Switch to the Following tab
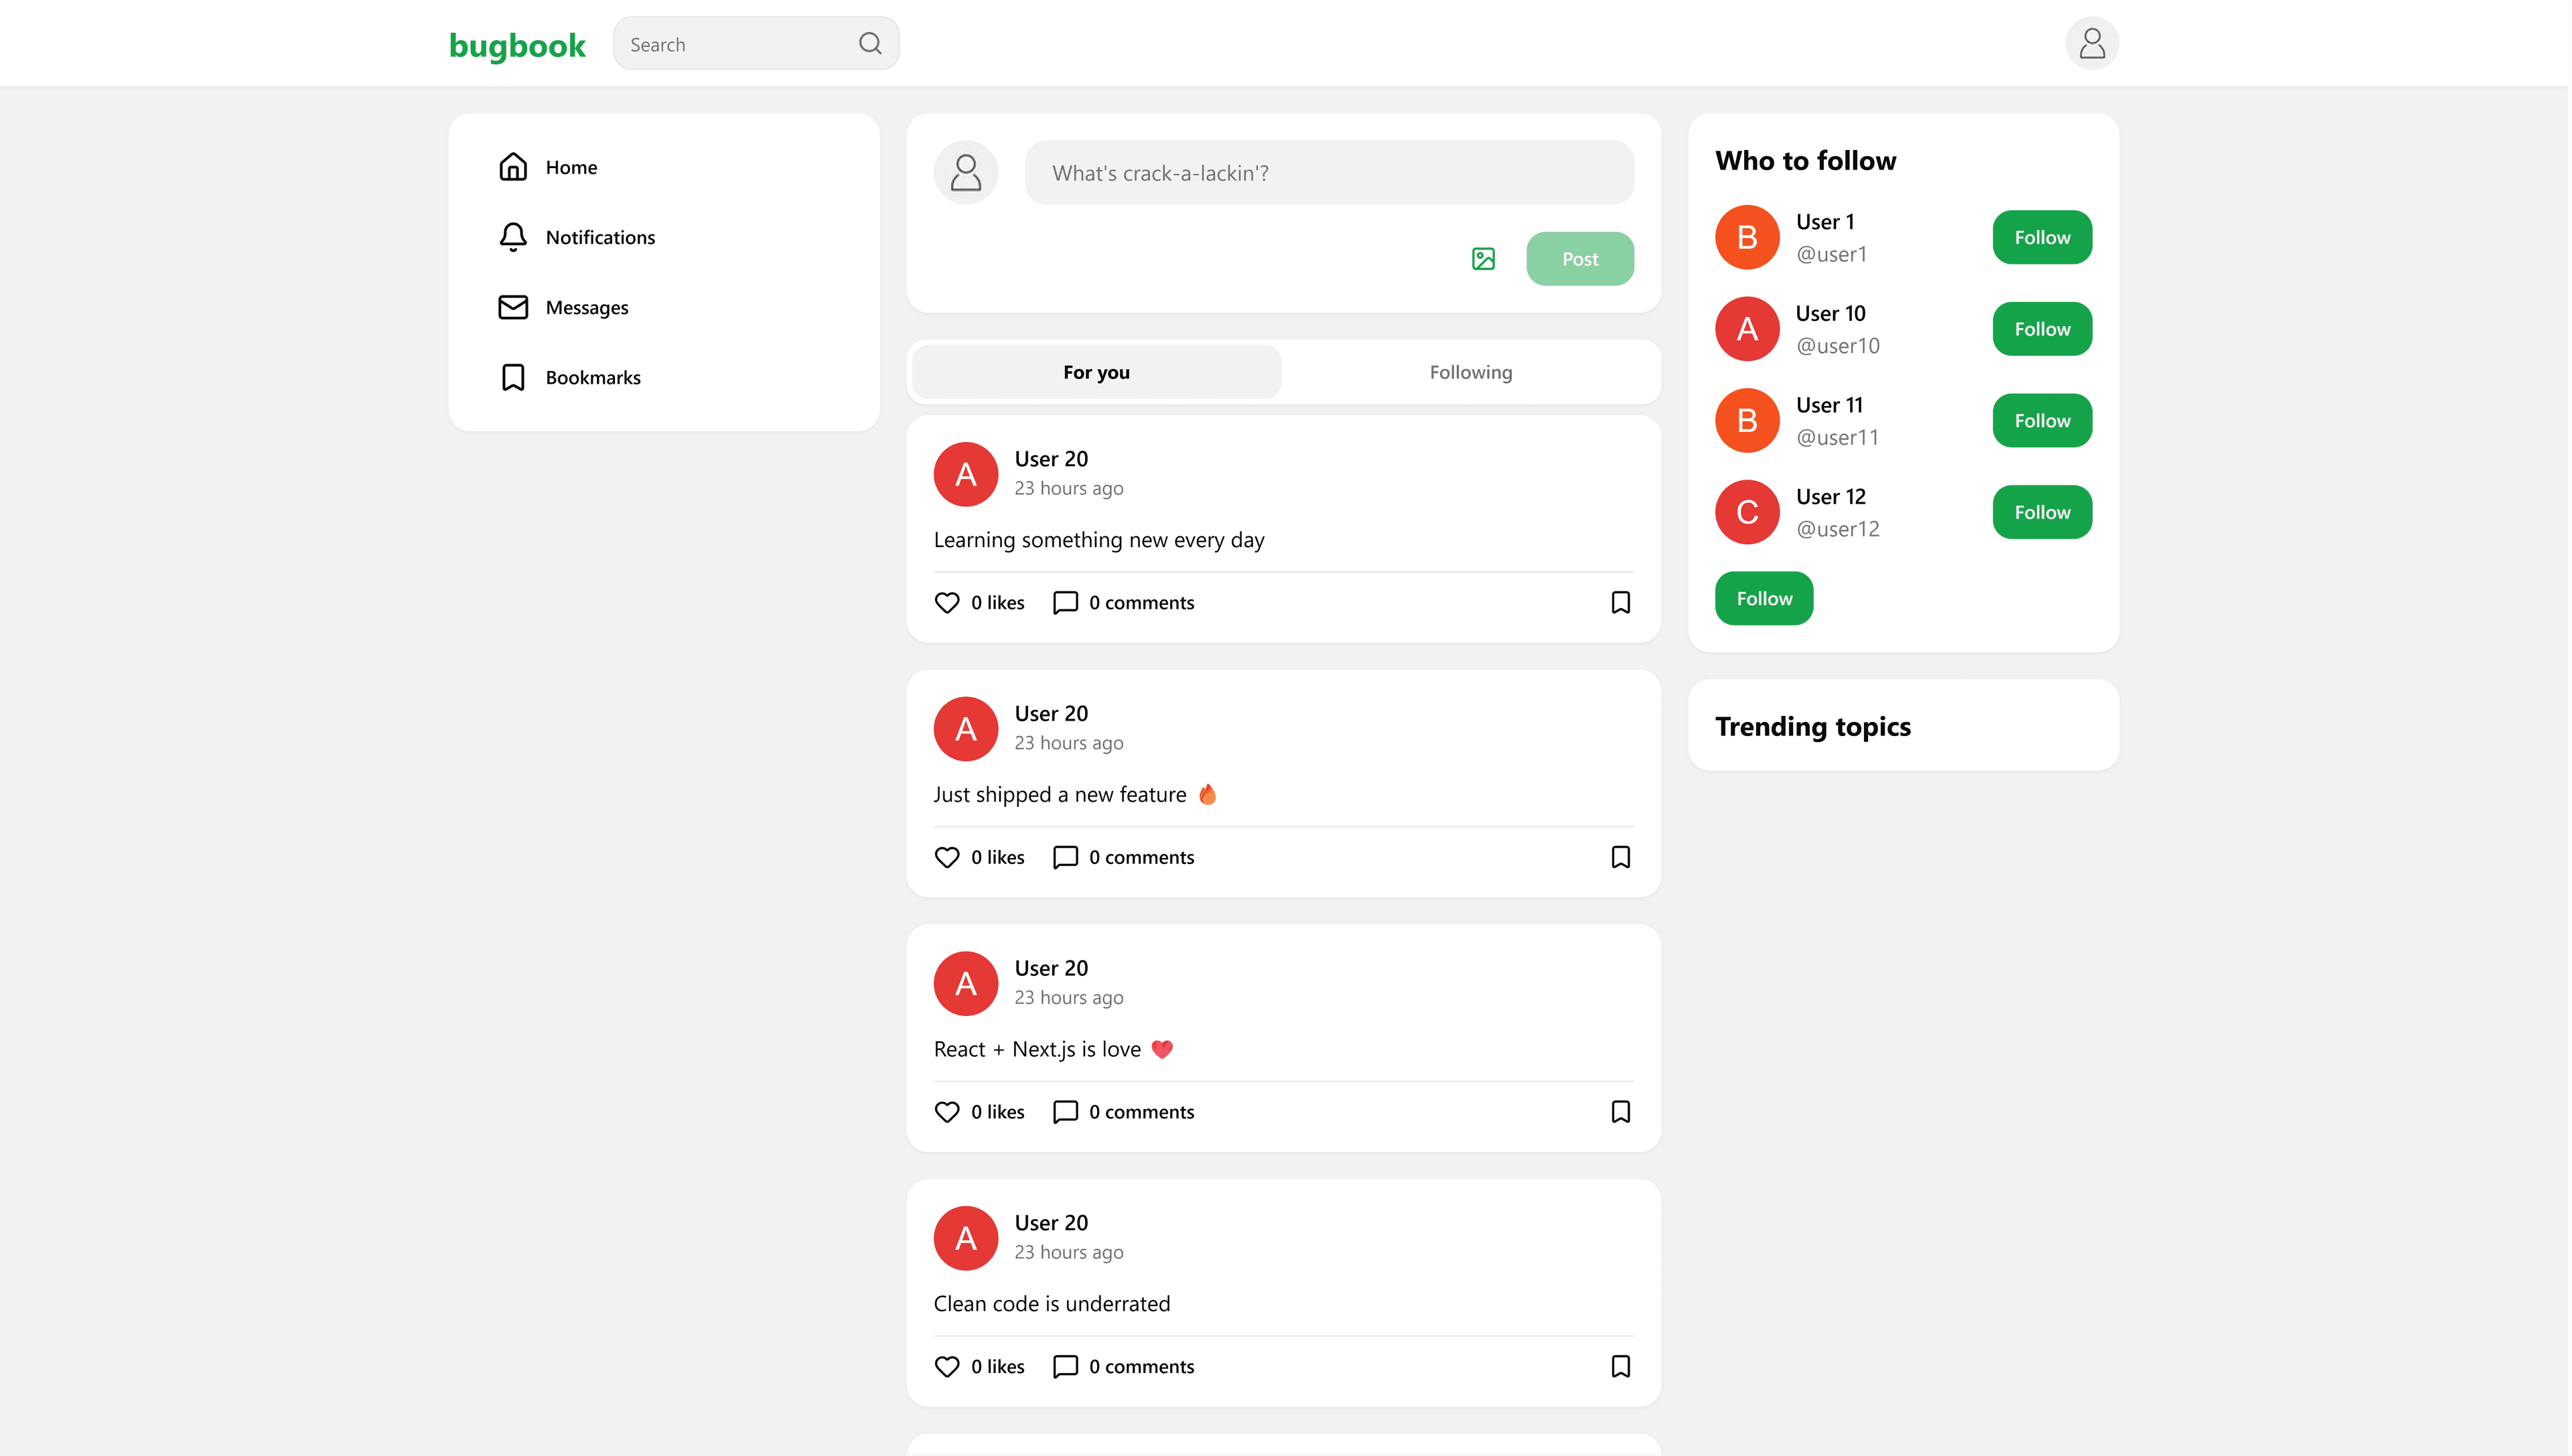Screen dimensions: 2572x1456 click(x=1470, y=371)
